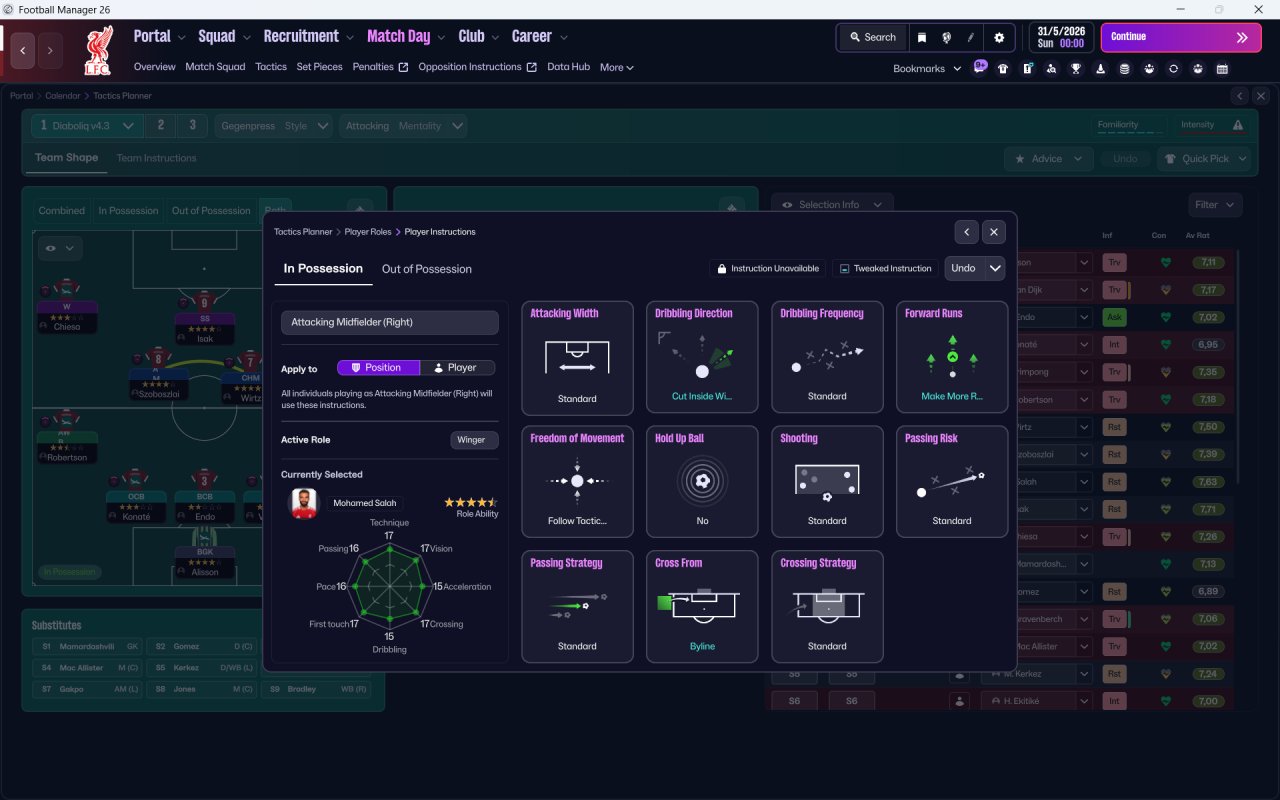
Task: Toggle pitch visibility eye dropdown
Action: pos(60,248)
